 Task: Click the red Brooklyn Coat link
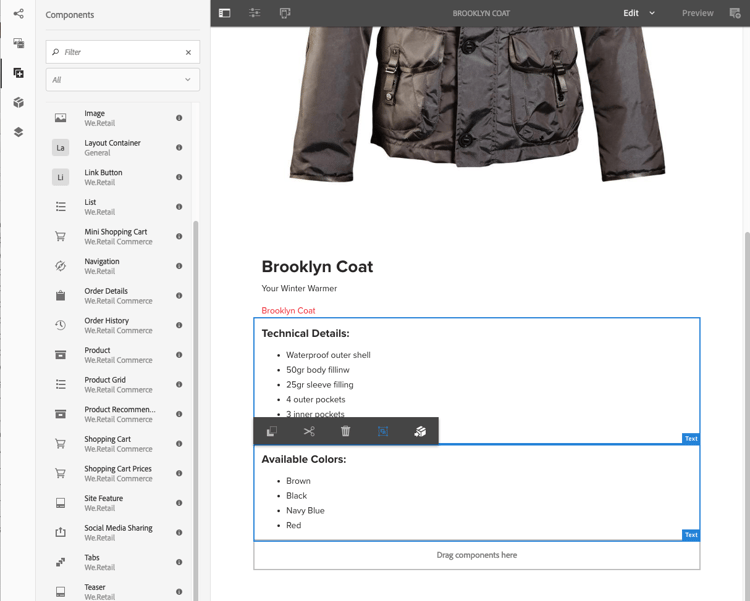[x=288, y=311]
